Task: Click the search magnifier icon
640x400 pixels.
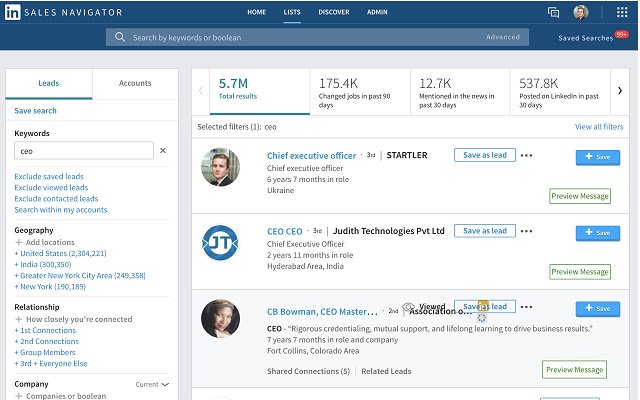Action: [120, 37]
